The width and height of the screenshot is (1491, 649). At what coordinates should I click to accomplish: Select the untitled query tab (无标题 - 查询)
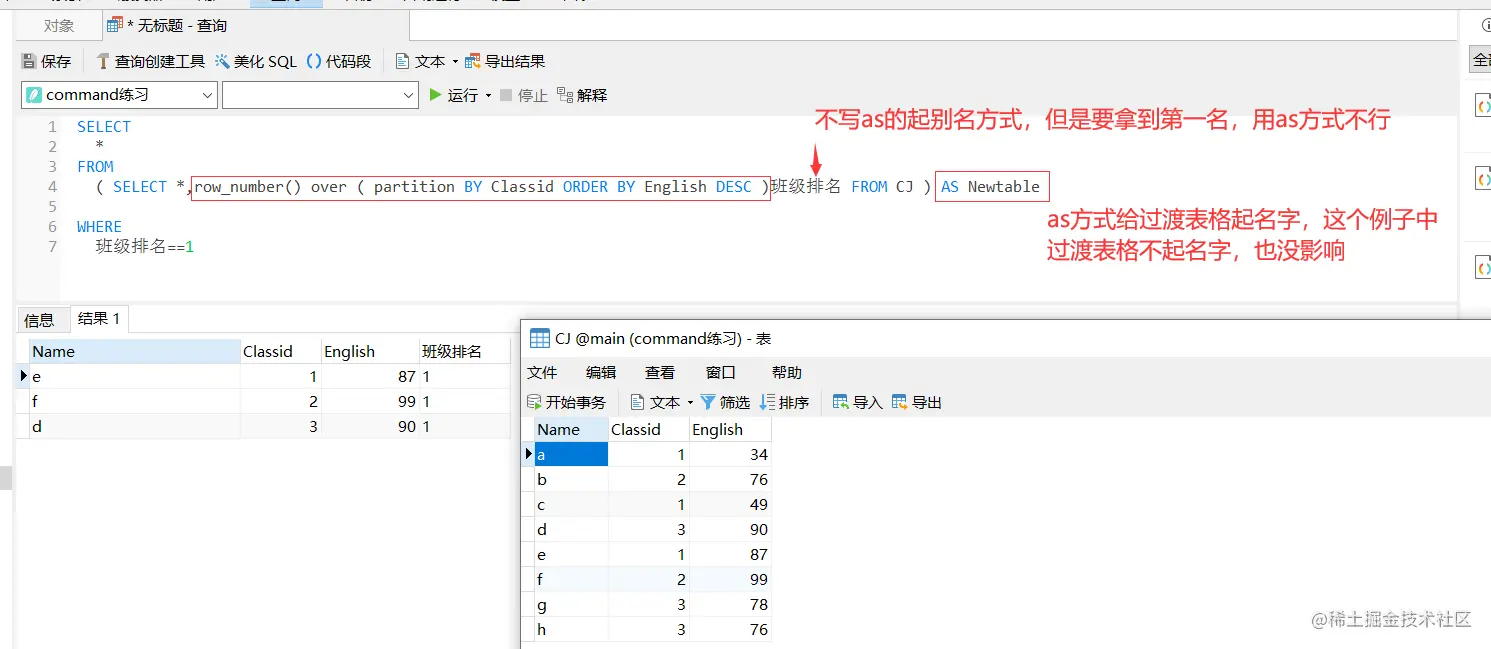[x=167, y=25]
